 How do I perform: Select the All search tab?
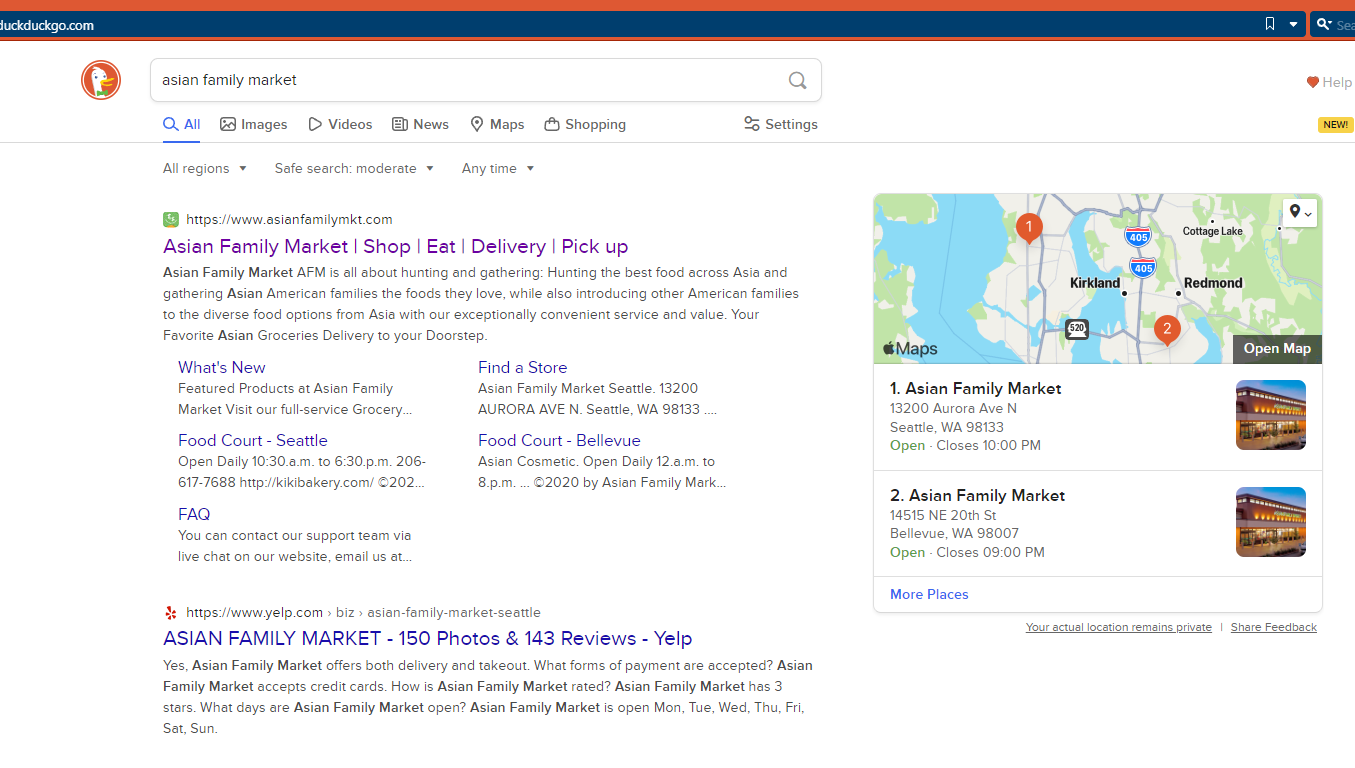[x=182, y=124]
